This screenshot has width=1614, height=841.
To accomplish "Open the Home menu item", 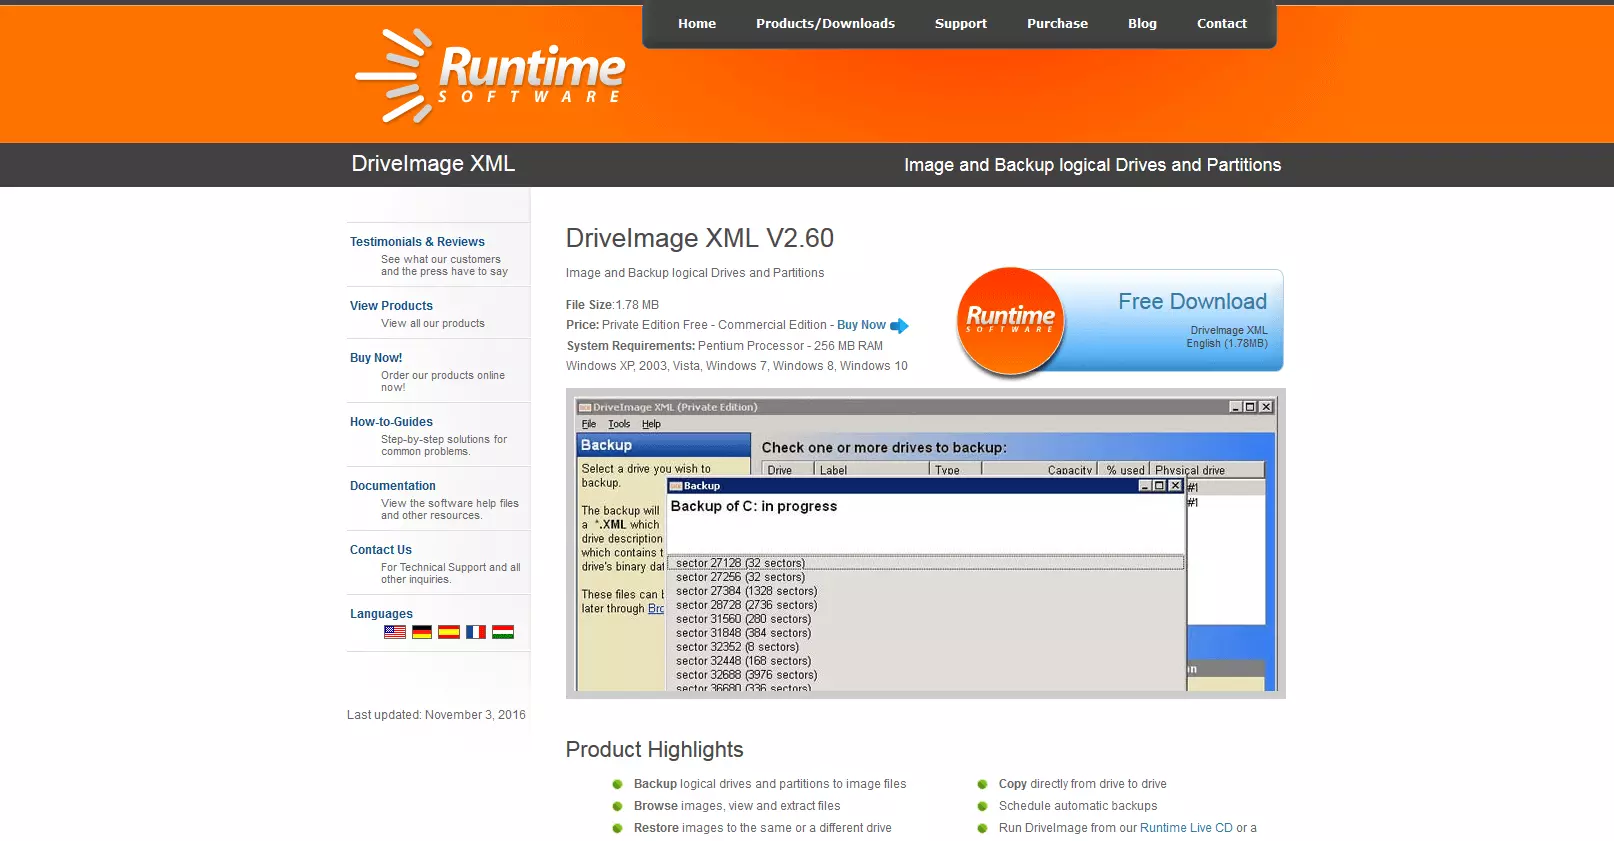I will coord(697,24).
